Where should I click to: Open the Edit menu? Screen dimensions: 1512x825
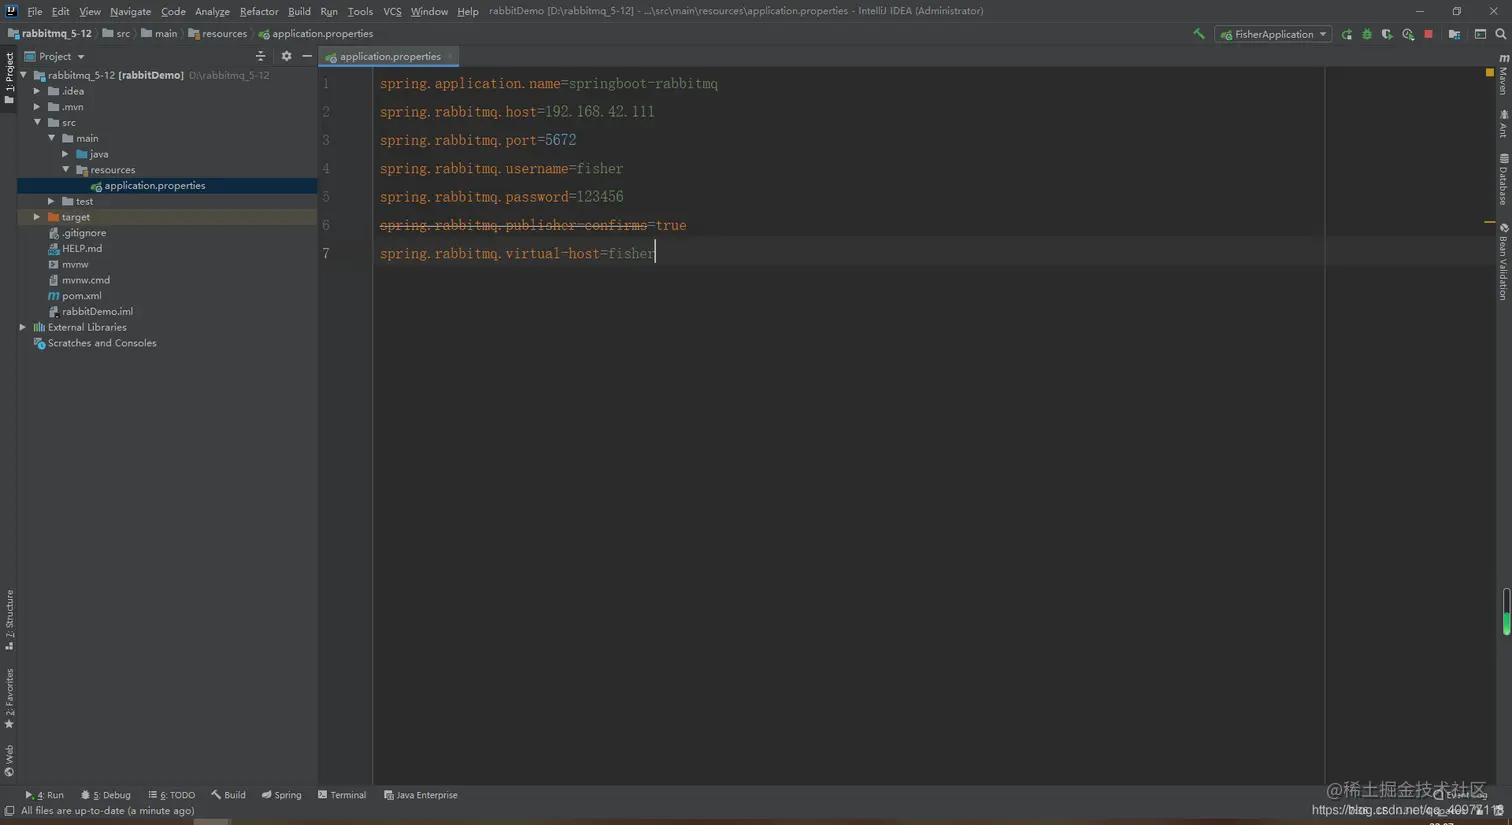tap(60, 11)
